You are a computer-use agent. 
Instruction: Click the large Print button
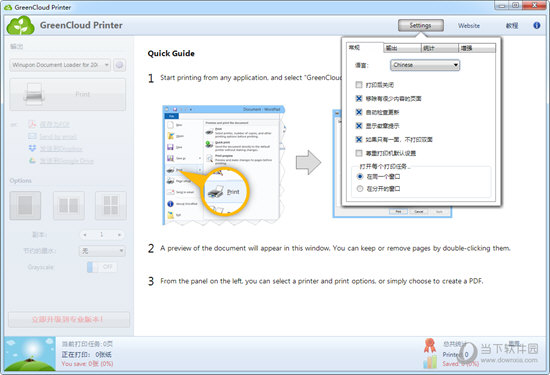click(67, 95)
